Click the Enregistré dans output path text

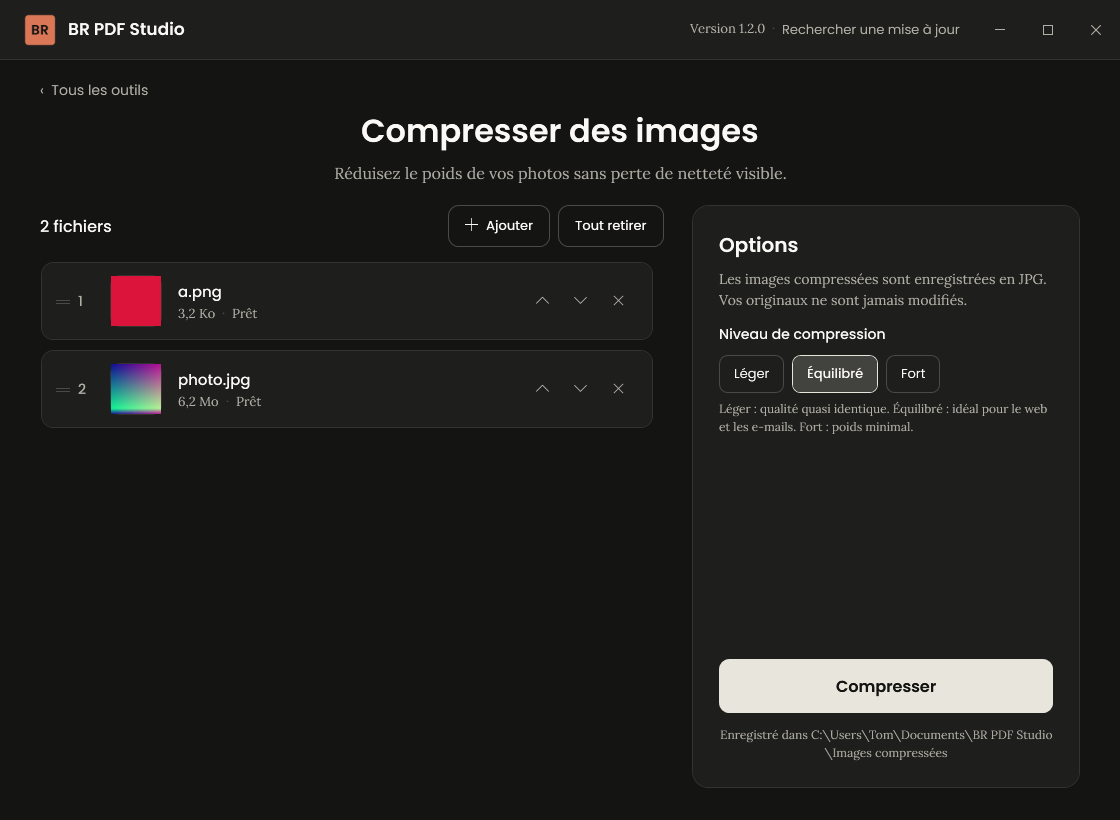[x=886, y=744]
